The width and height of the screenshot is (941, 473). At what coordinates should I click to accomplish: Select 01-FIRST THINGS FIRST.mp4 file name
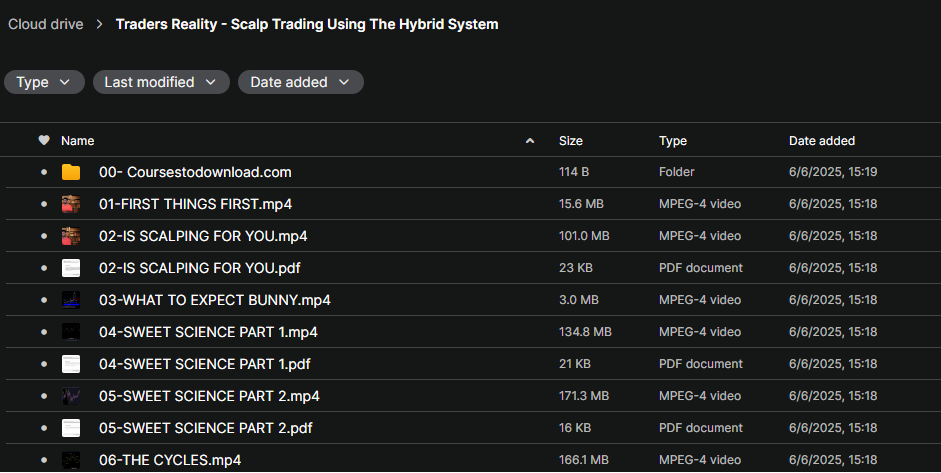tap(195, 204)
